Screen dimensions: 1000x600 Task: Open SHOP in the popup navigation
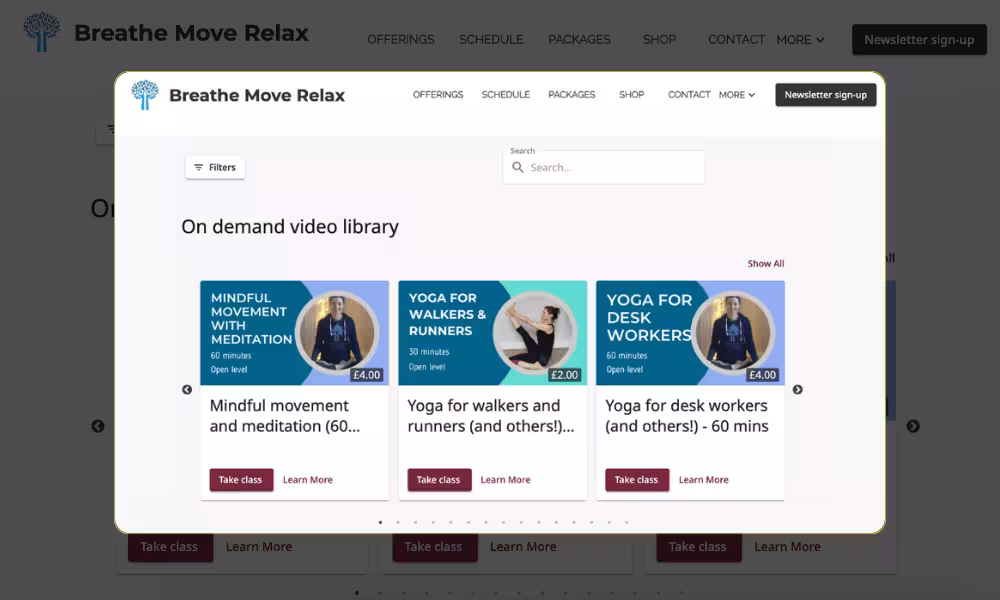(x=631, y=94)
